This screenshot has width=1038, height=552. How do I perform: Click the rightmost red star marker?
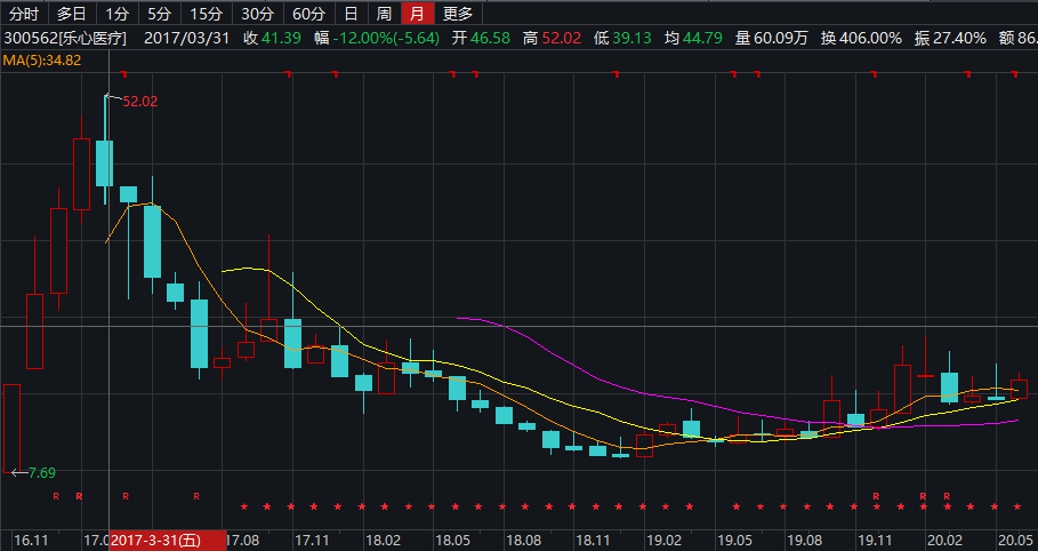[x=1016, y=507]
